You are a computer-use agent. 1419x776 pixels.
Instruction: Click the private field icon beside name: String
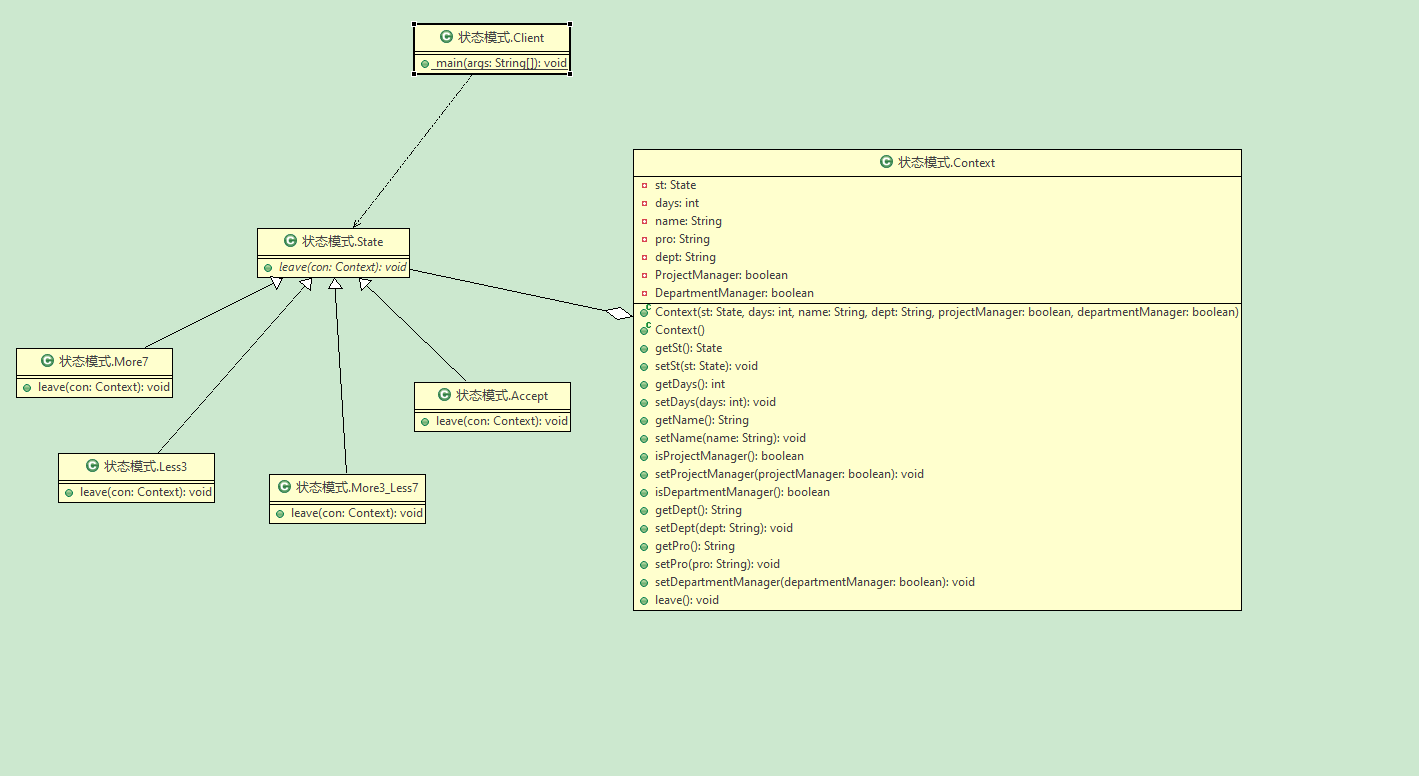pyautogui.click(x=644, y=221)
